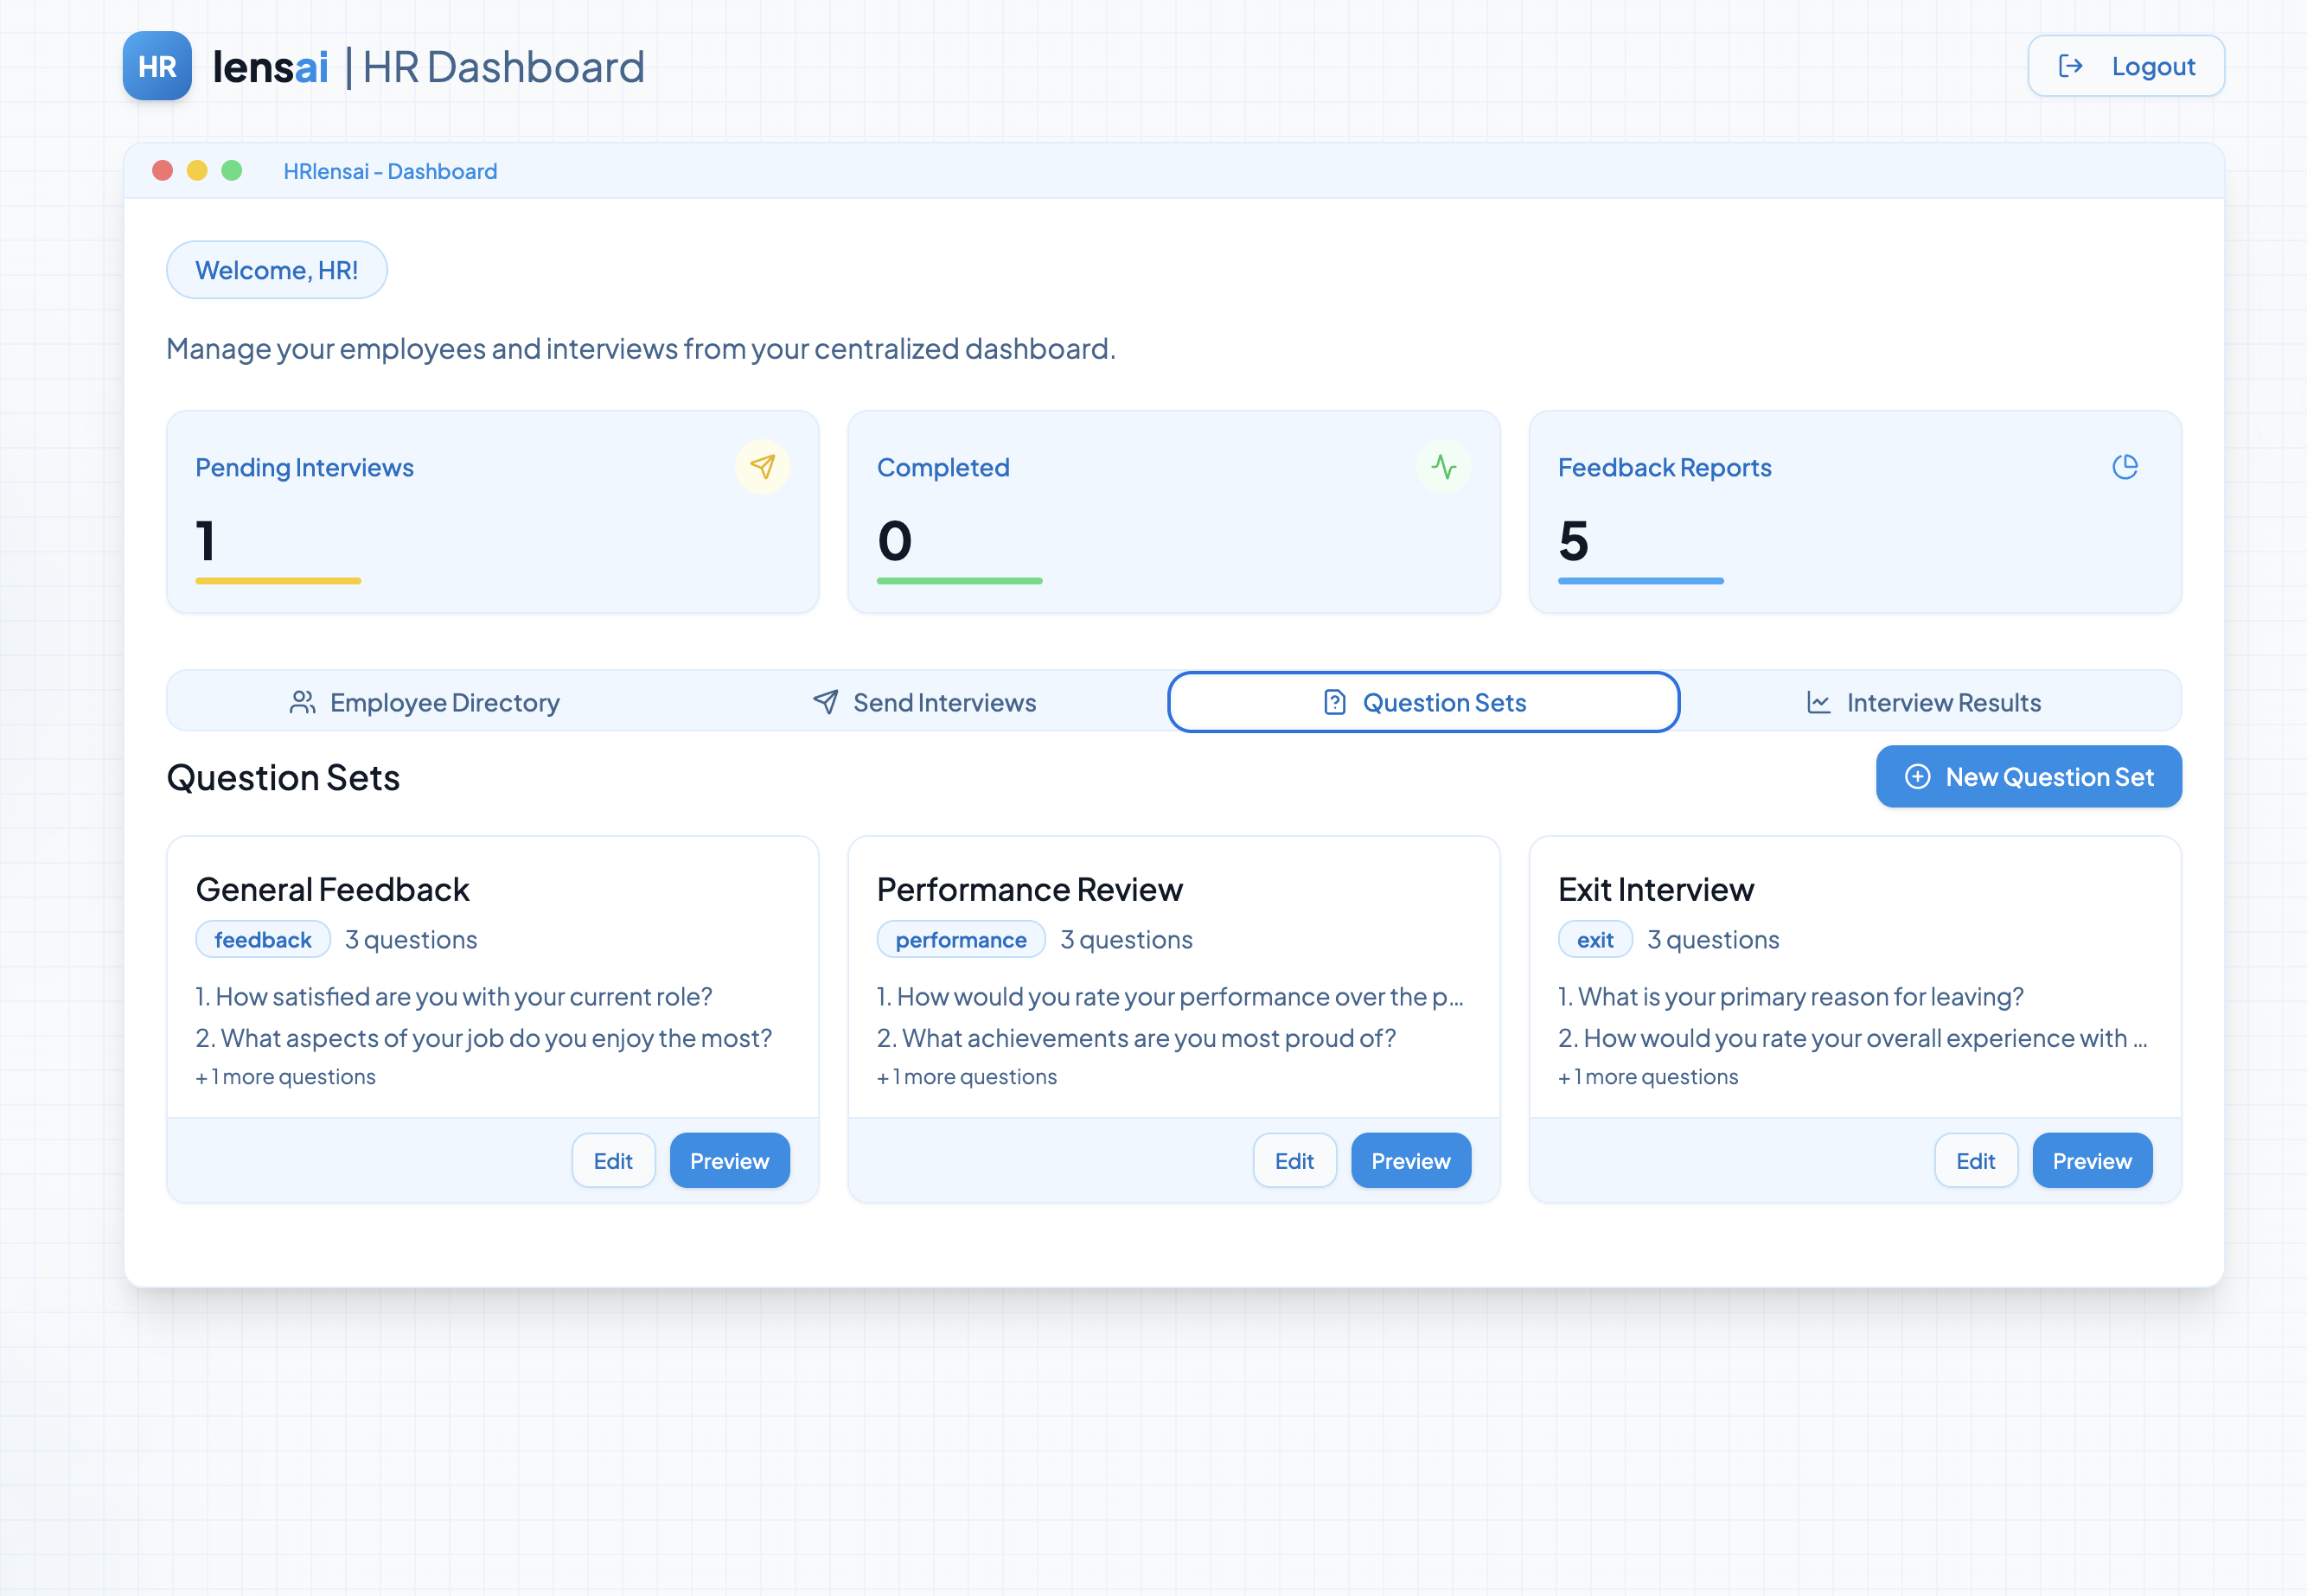The image size is (2307, 1596).
Task: Click '+1 more questions' in Performance Review card
Action: click(967, 1077)
